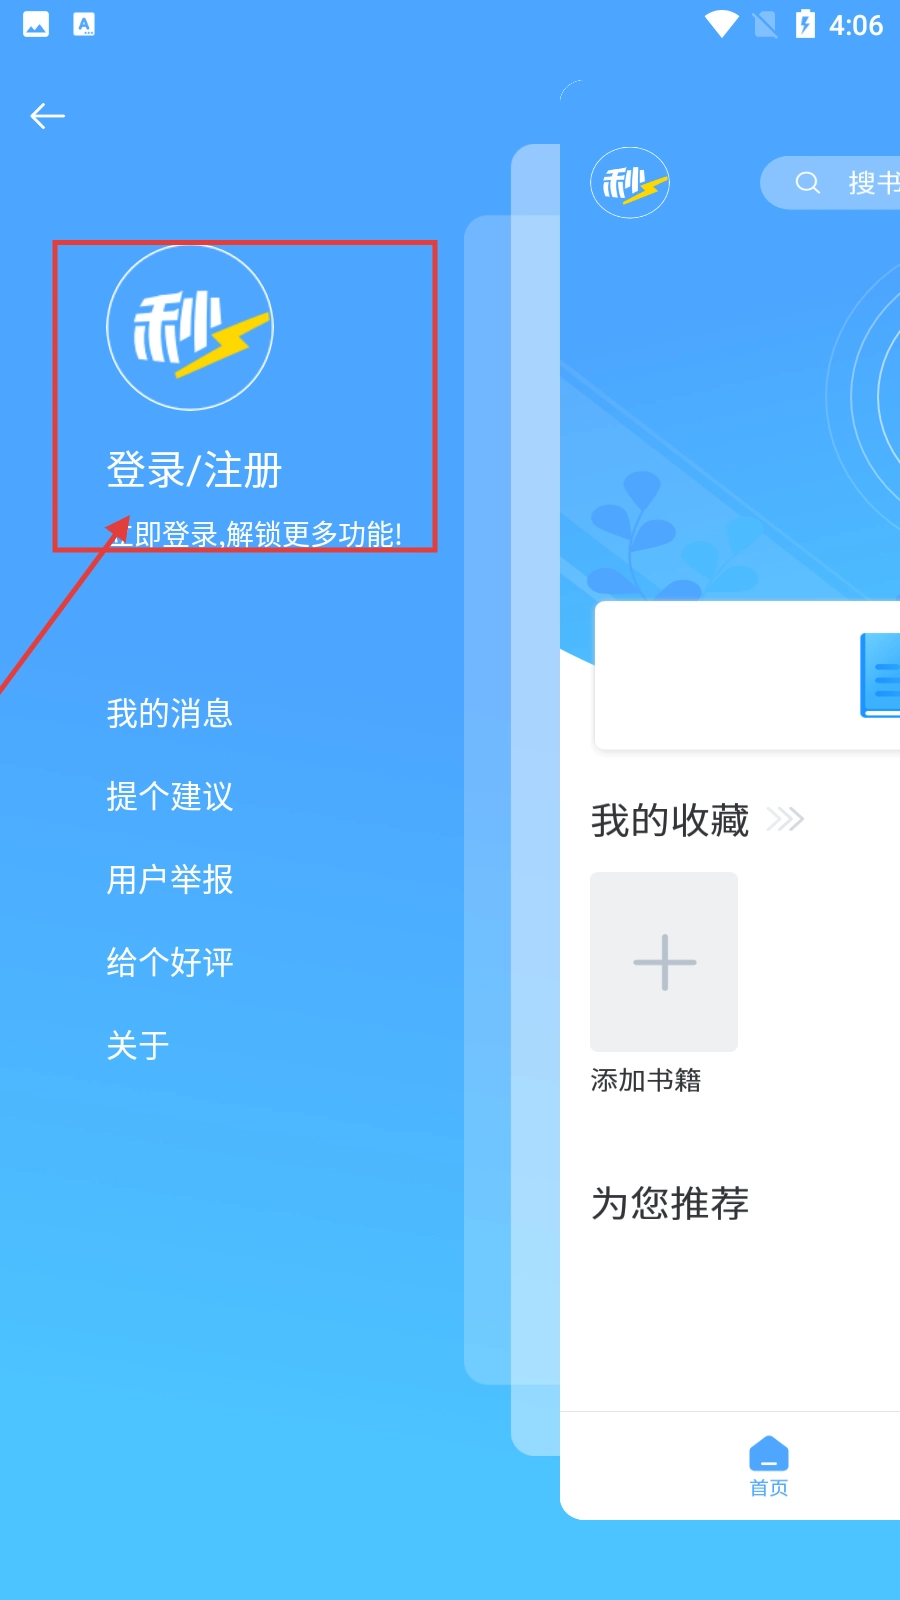Tap the battery icon in status bar
Viewport: 900px width, 1600px height.
(x=805, y=24)
